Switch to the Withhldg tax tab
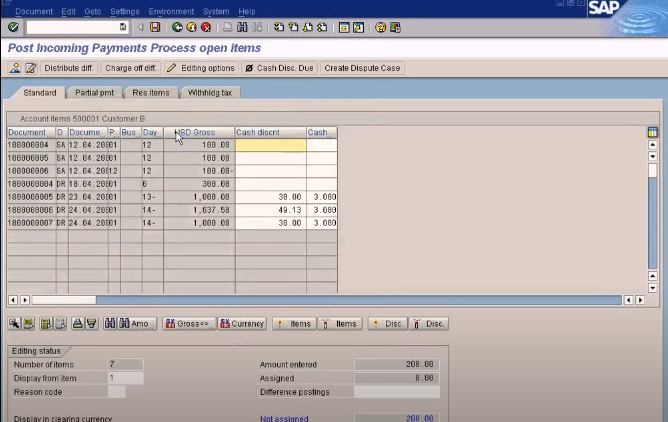The width and height of the screenshot is (668, 422). (x=210, y=93)
